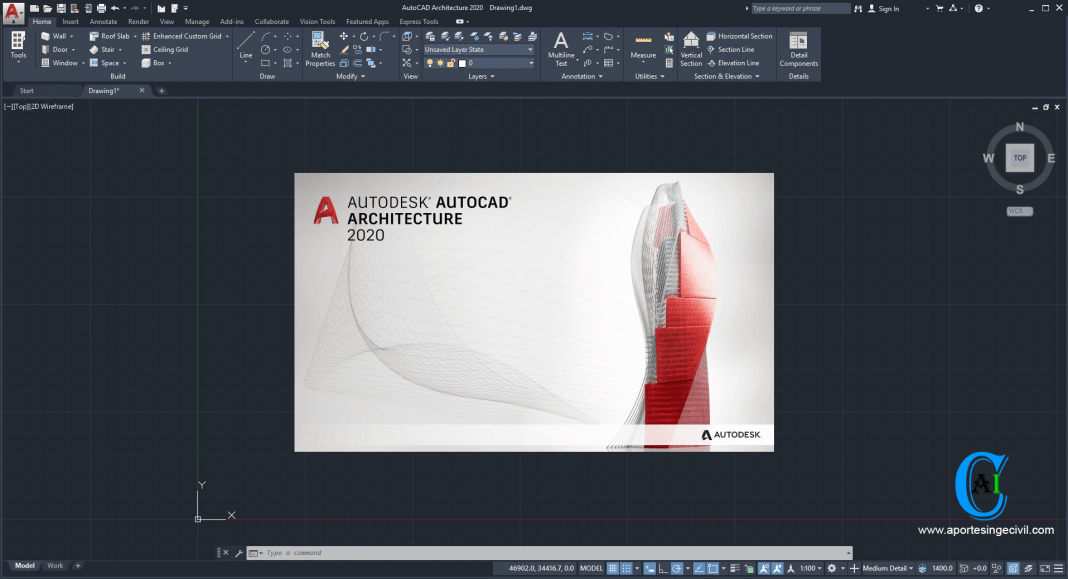This screenshot has width=1068, height=579.
Task: Toggle the layer on/off lightbulb icon
Action: coord(430,63)
